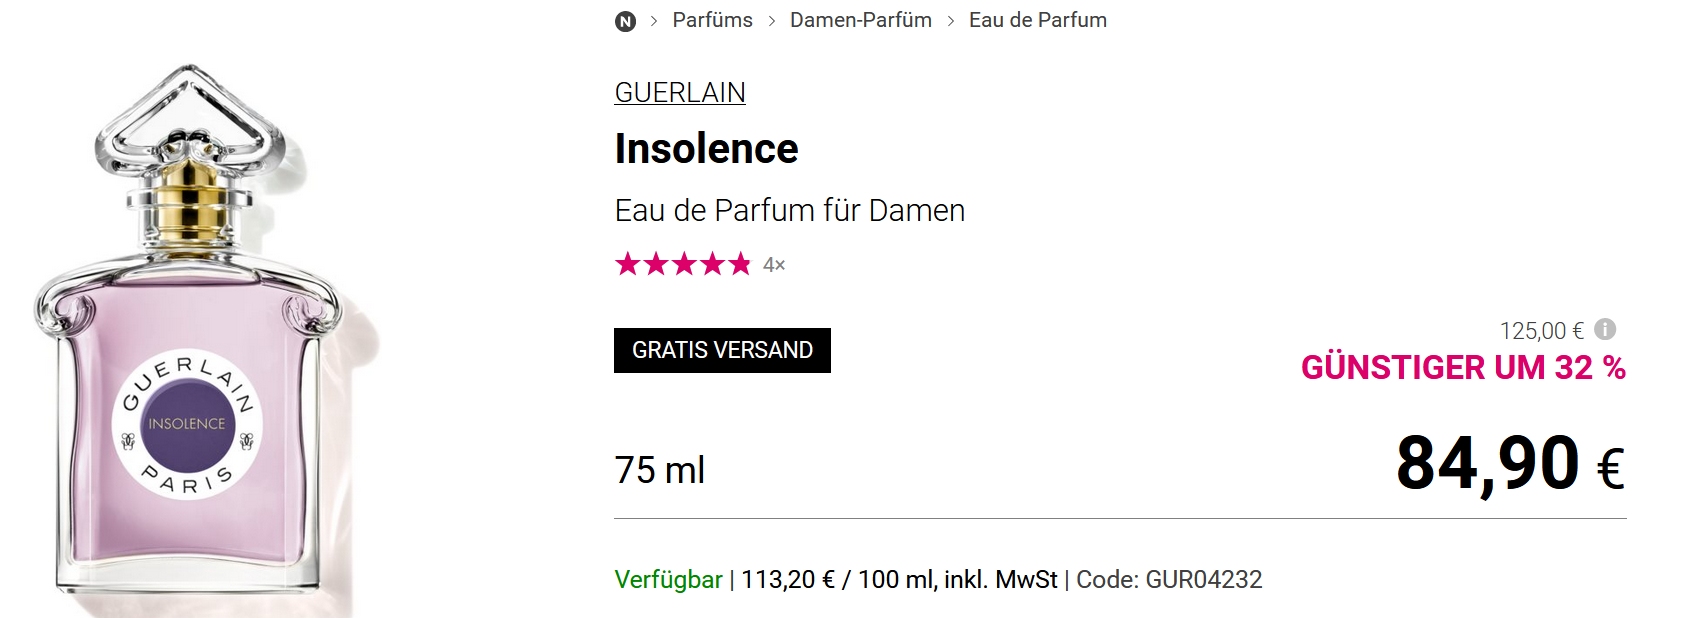Click the Insolence product title
This screenshot has width=1686, height=618.
point(706,149)
